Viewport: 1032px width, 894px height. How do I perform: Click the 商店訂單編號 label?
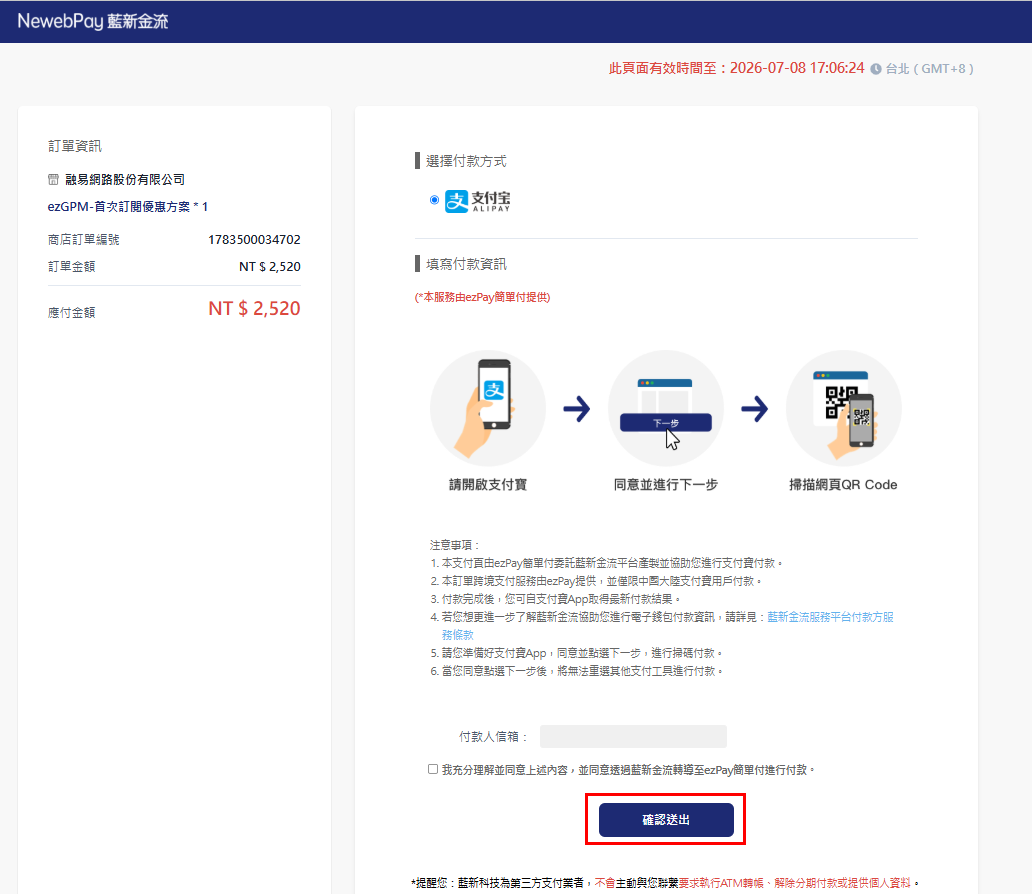(84, 240)
